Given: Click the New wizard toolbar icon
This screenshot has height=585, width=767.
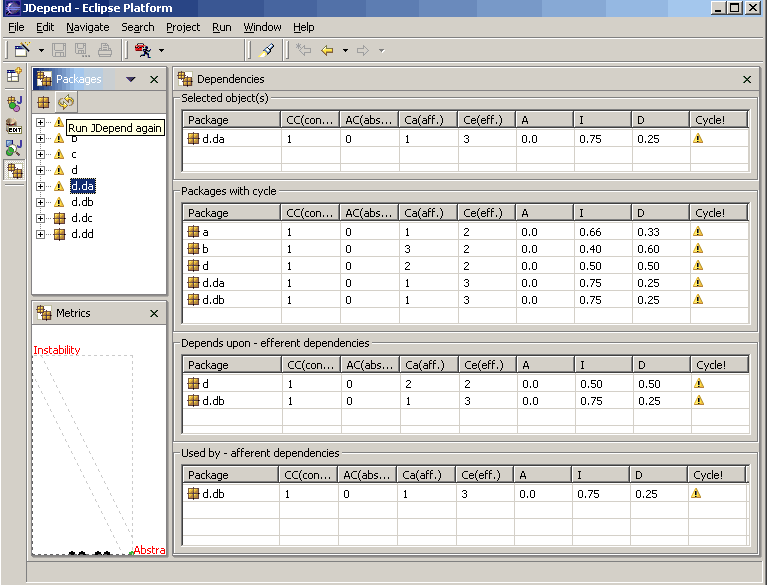Looking at the screenshot, I should tap(23, 50).
